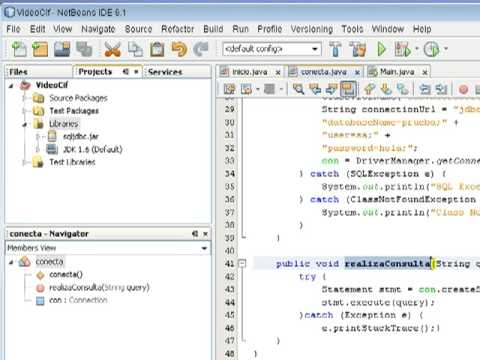Image resolution: width=480 pixels, height=360 pixels.
Task: Click the Cut scissors icon
Action: point(112,49)
